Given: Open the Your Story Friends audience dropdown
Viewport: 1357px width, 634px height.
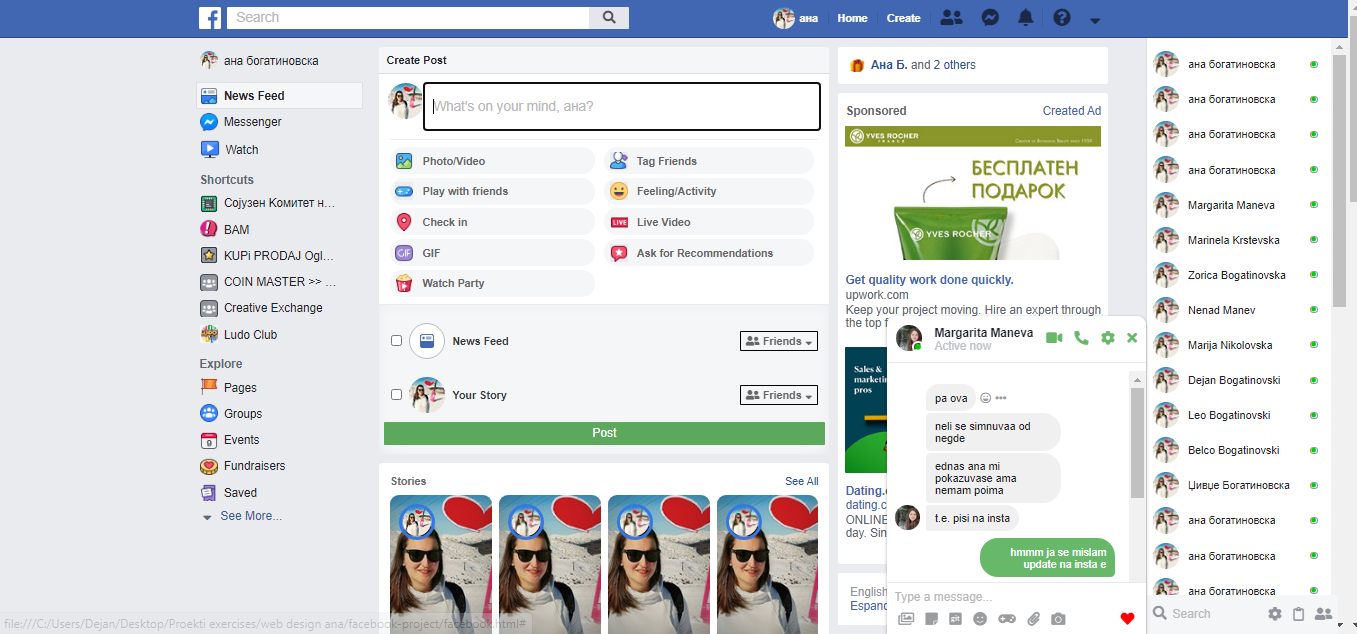Looking at the screenshot, I should pyautogui.click(x=779, y=395).
